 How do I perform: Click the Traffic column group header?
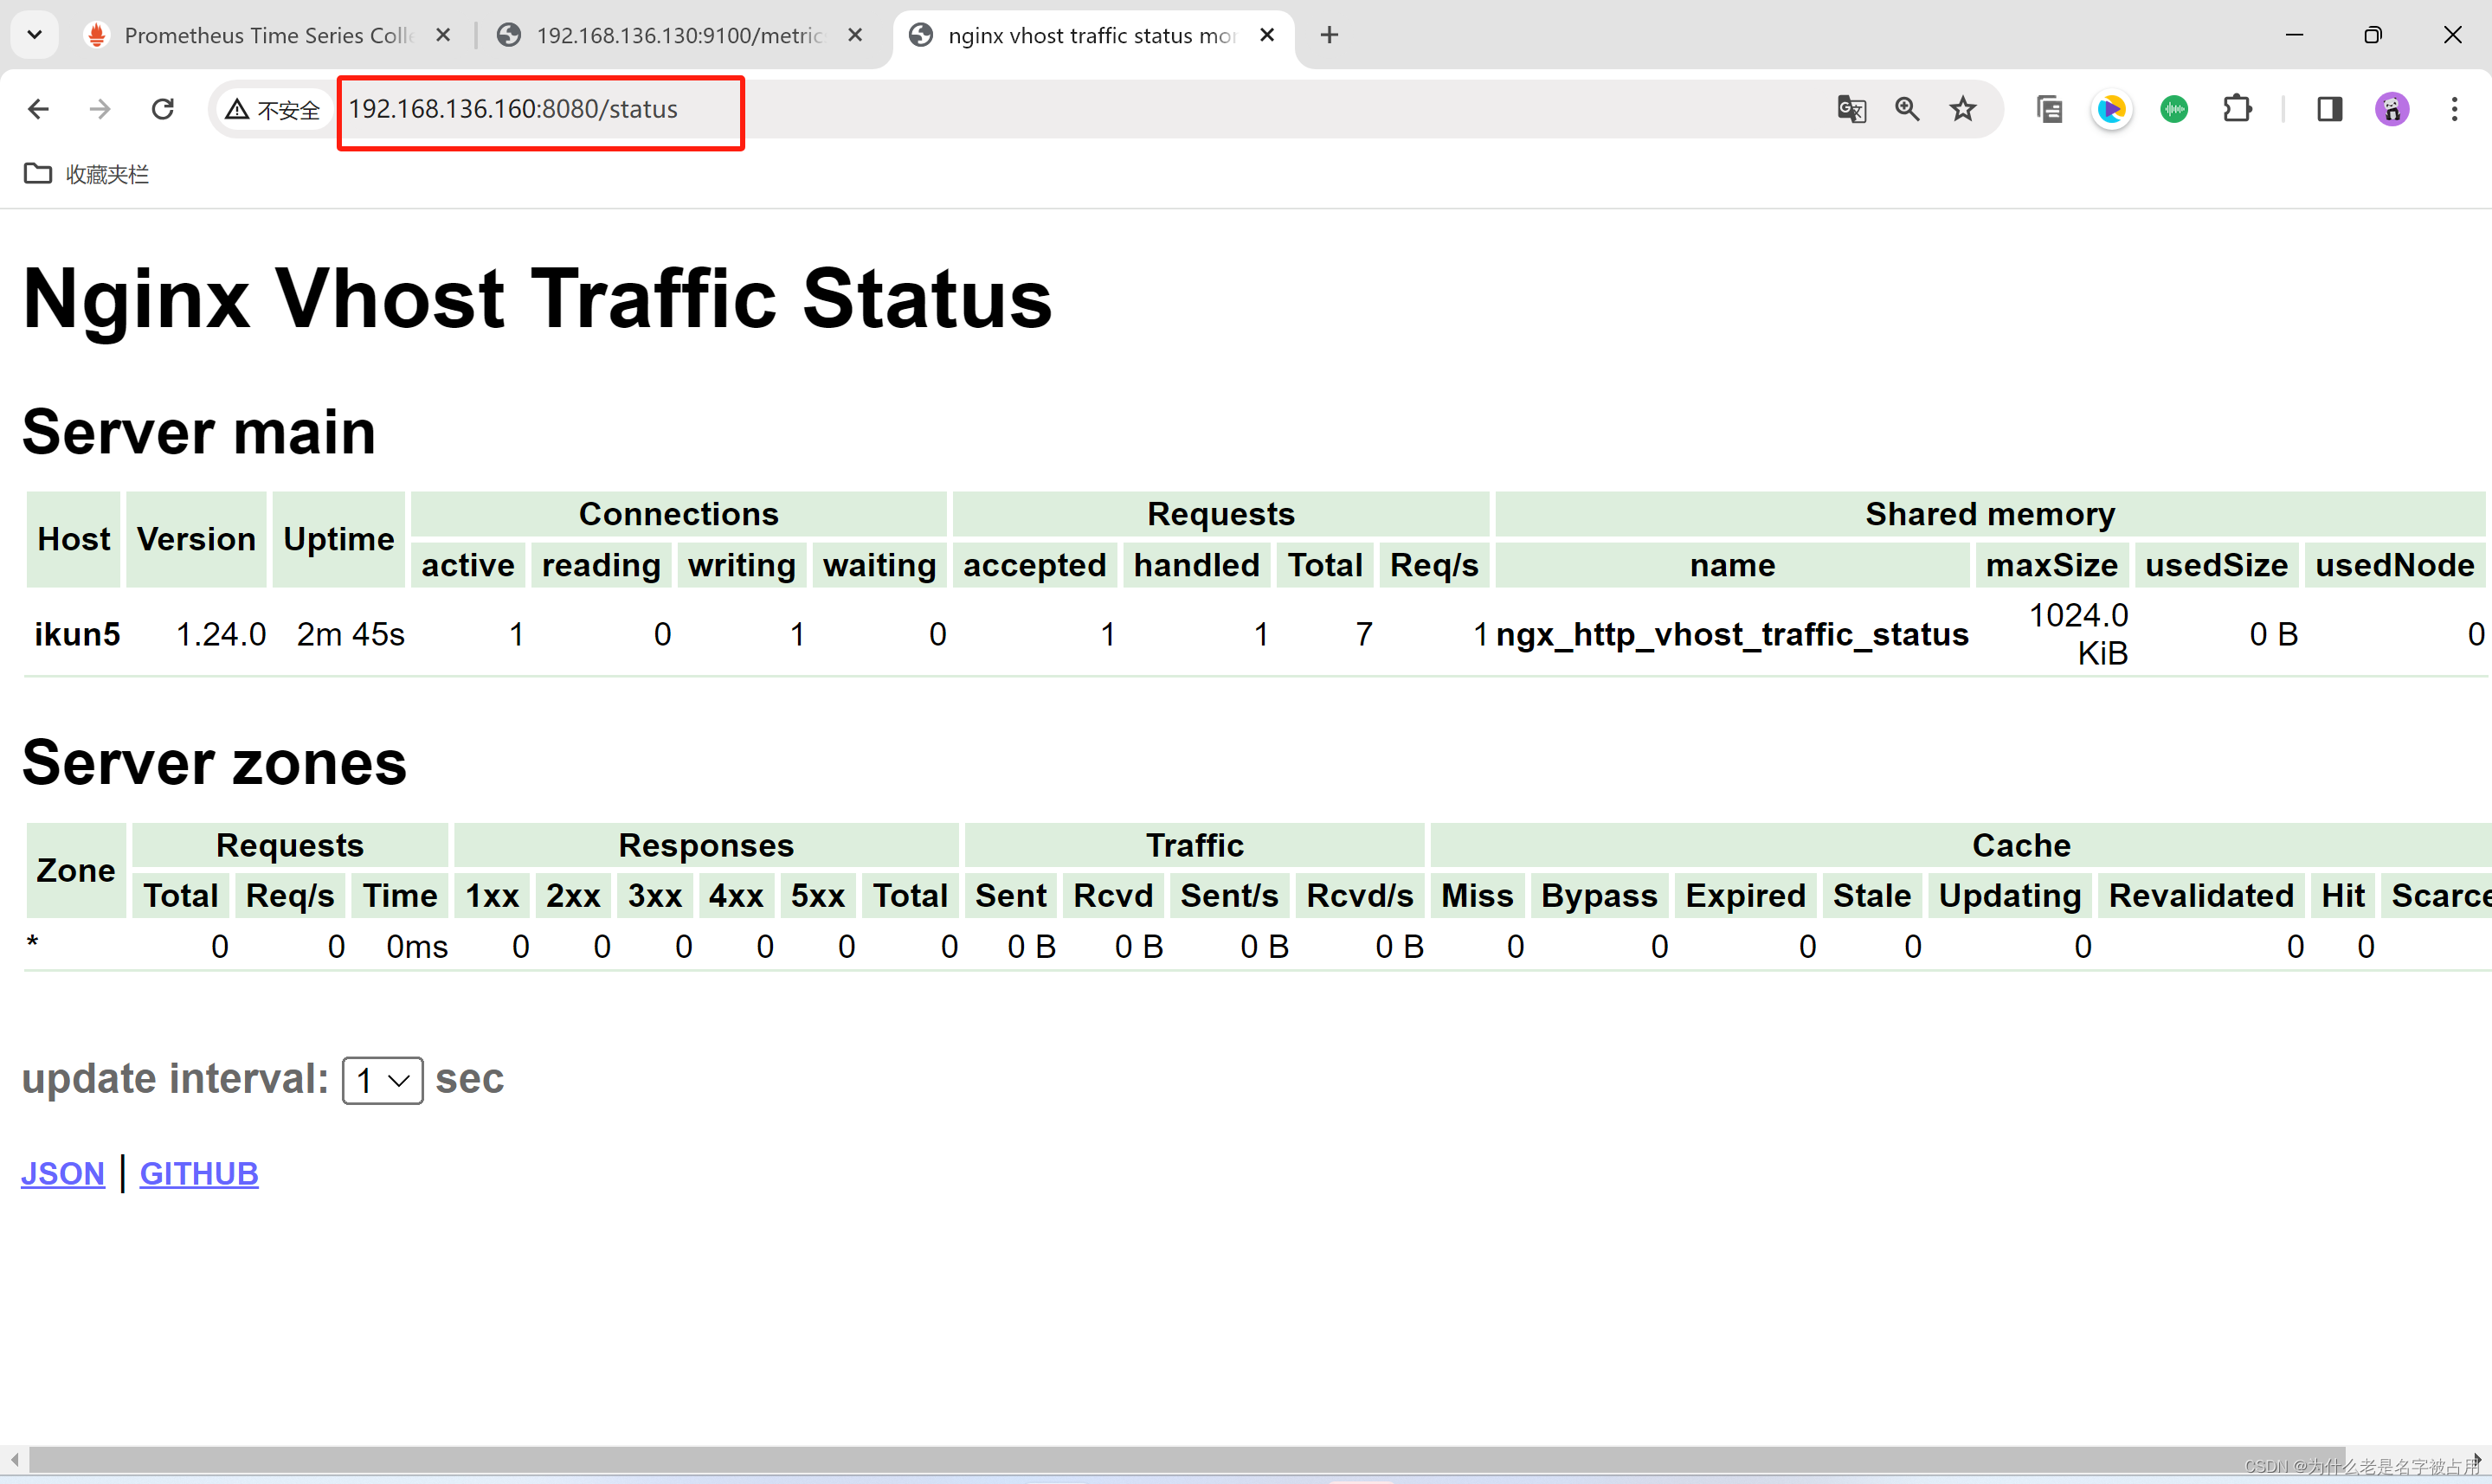click(x=1194, y=845)
